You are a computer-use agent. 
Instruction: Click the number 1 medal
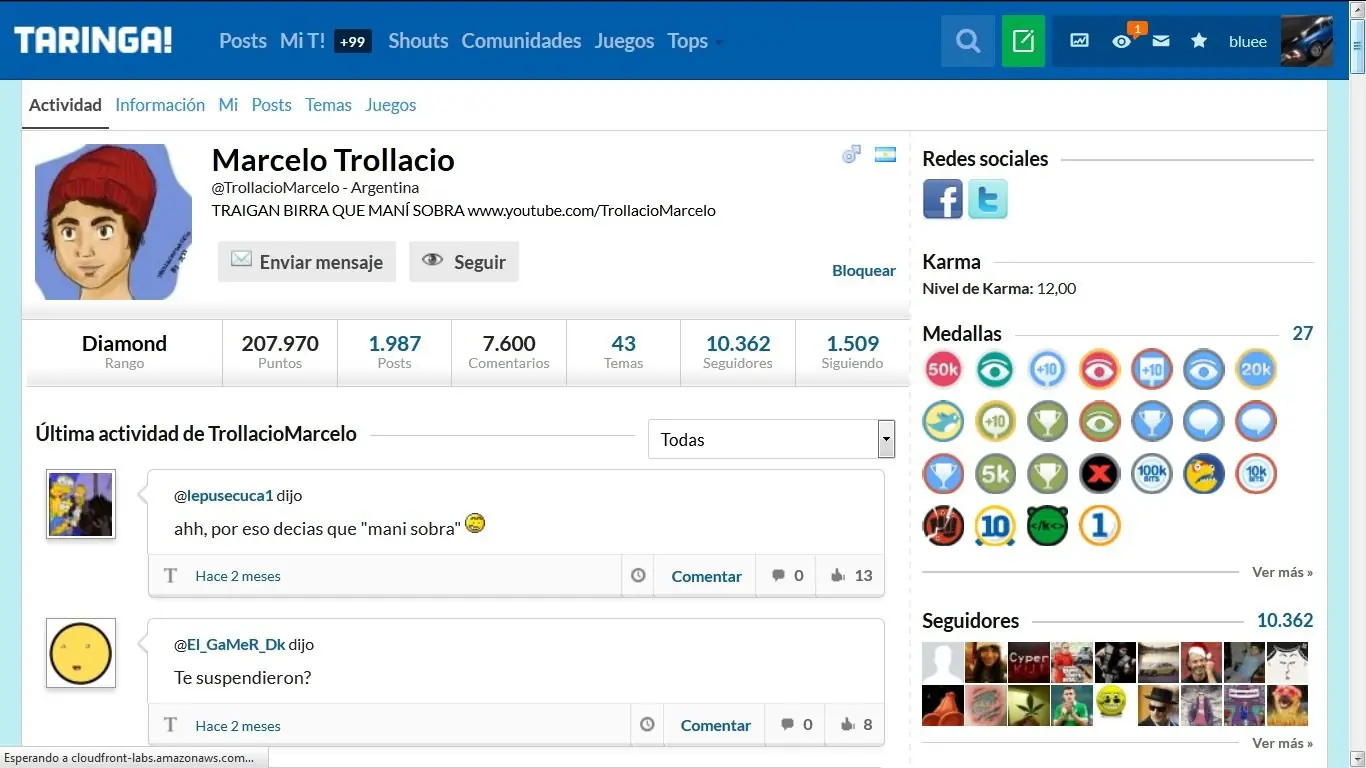(x=1100, y=526)
